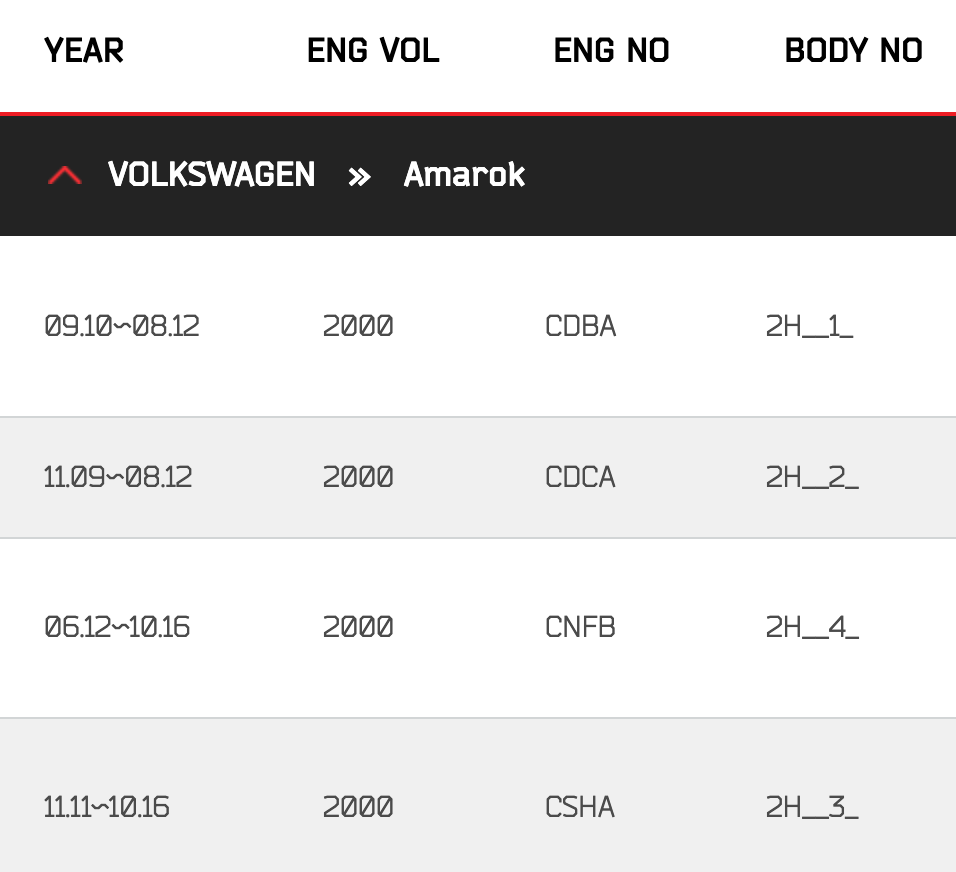Click the year range 11.11~10.16

pos(107,806)
